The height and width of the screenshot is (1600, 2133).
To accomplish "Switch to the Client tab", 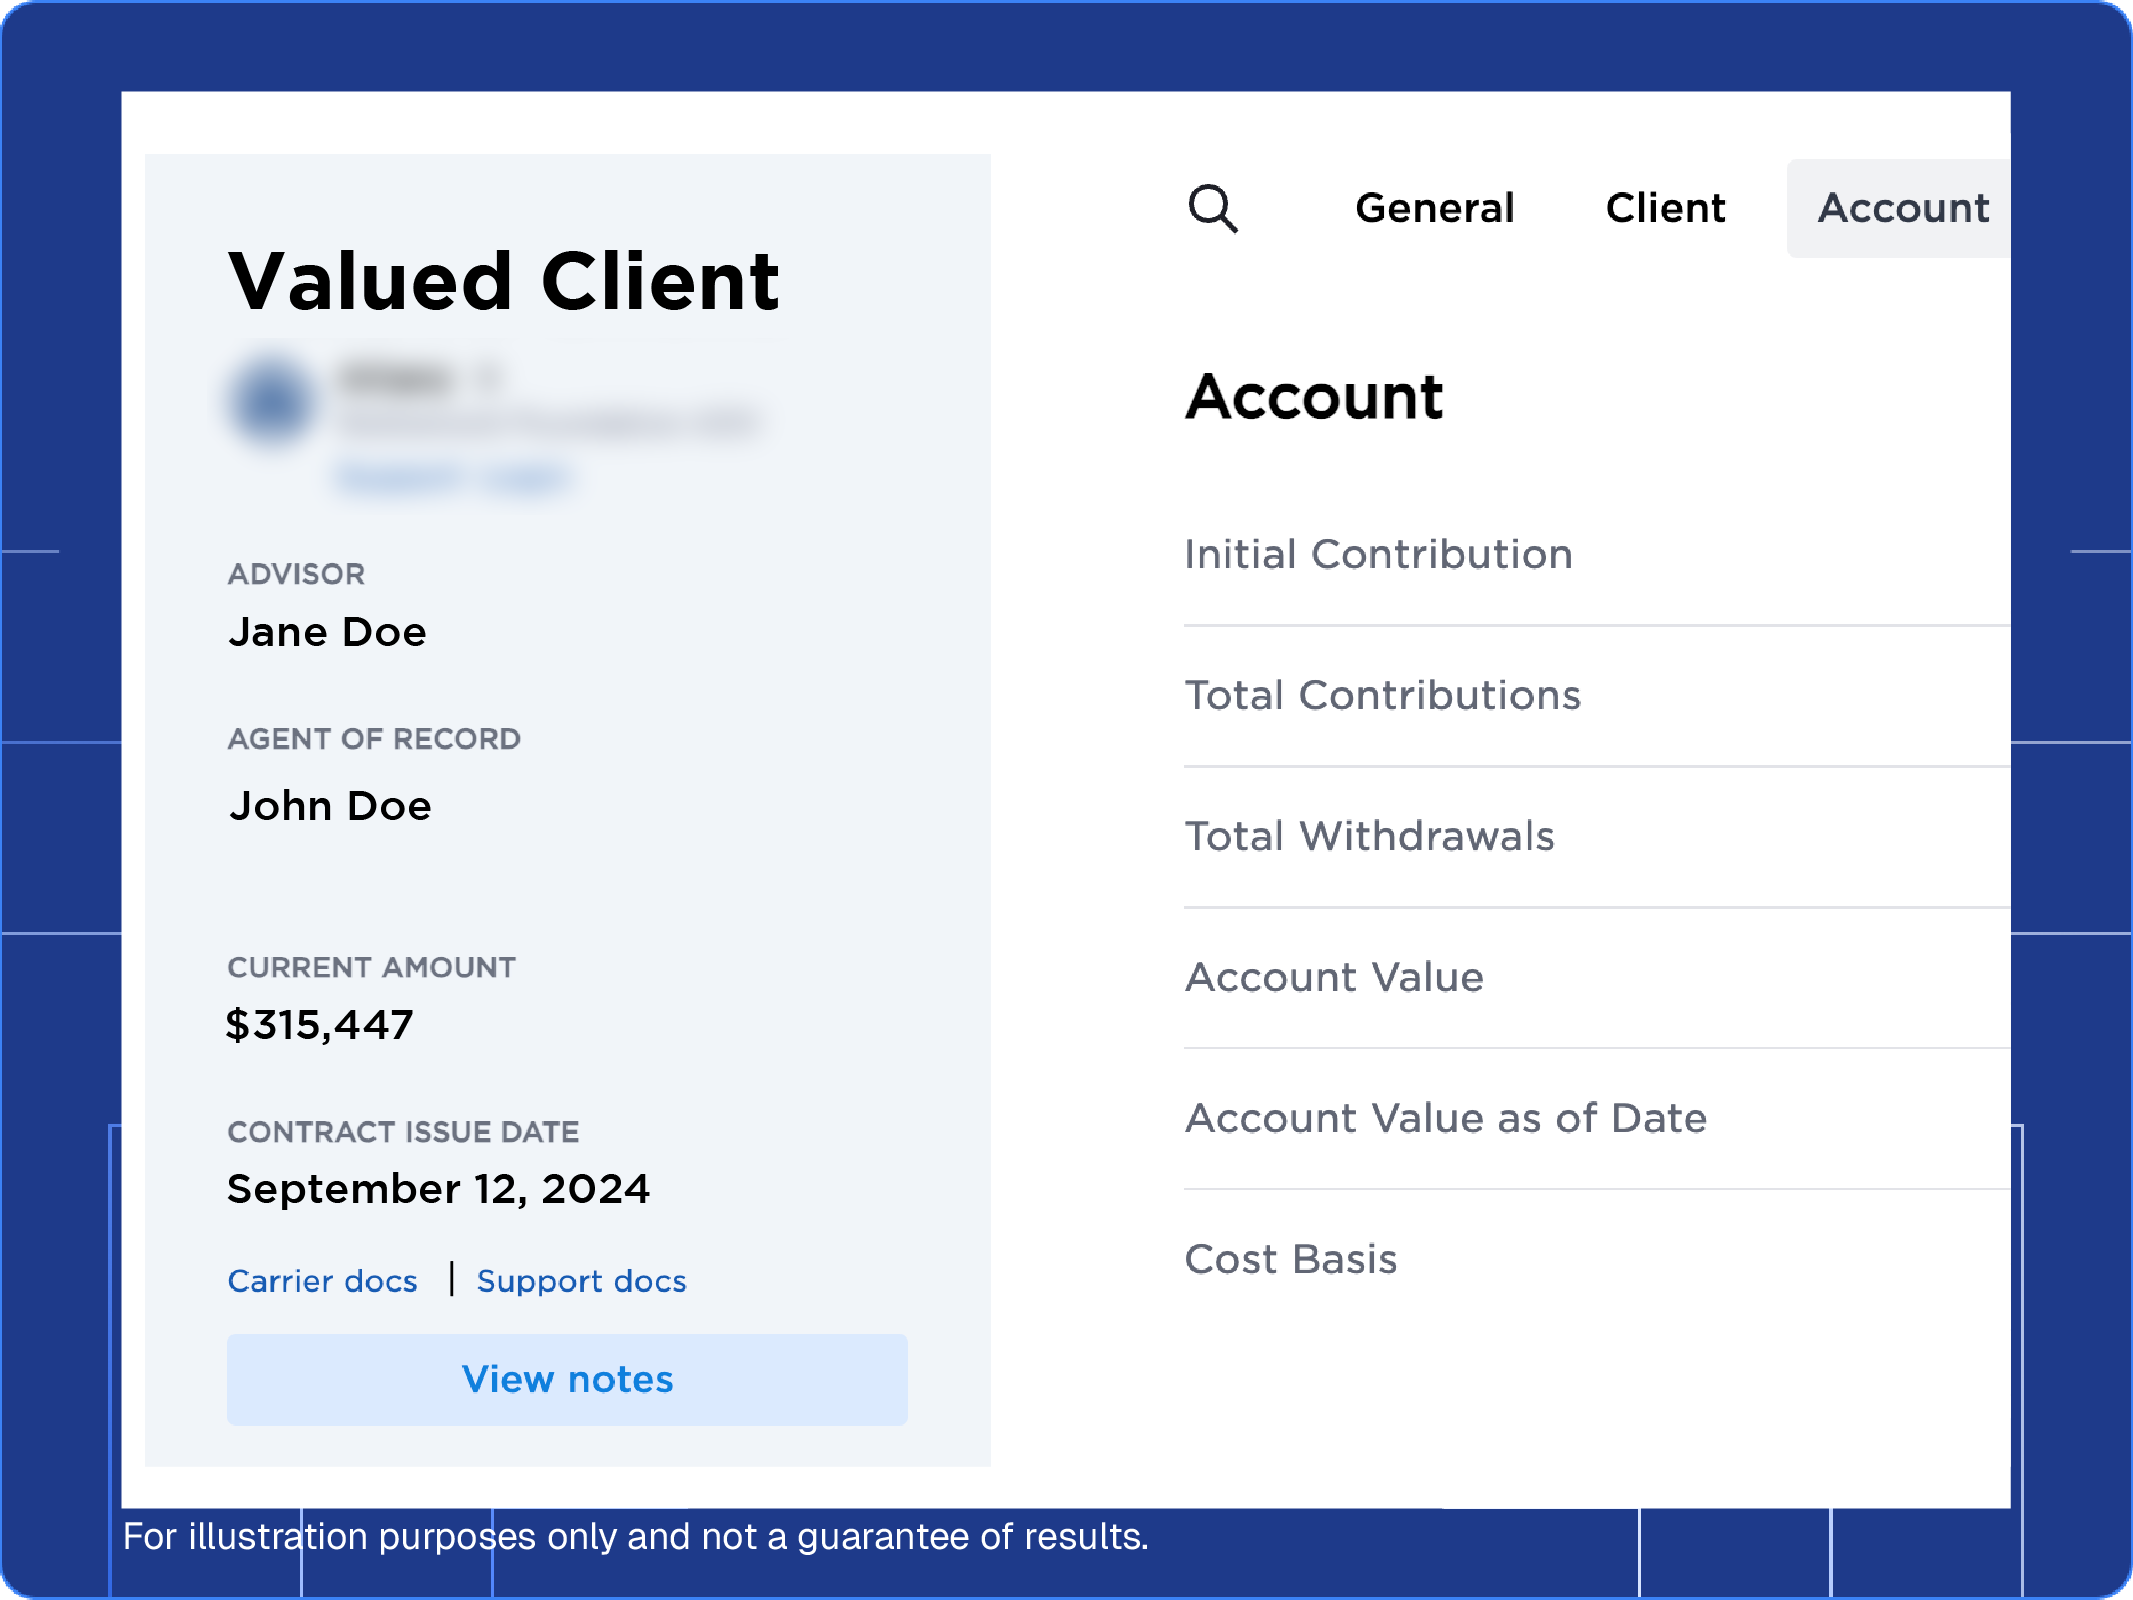I will pyautogui.click(x=1665, y=208).
